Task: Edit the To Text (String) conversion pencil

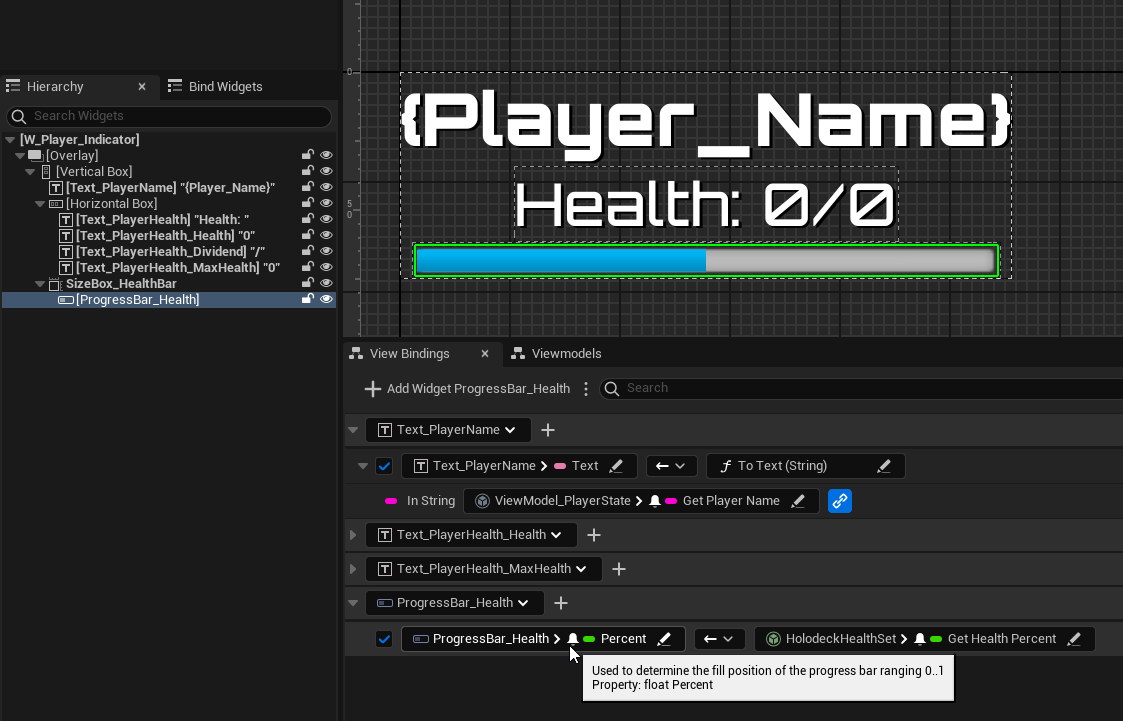Action: (884, 466)
